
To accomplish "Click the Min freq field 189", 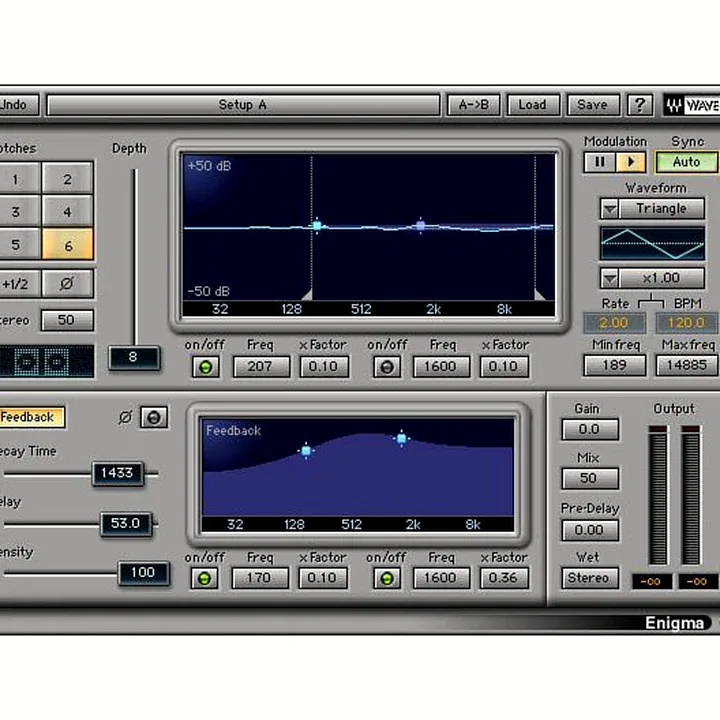I will (614, 366).
